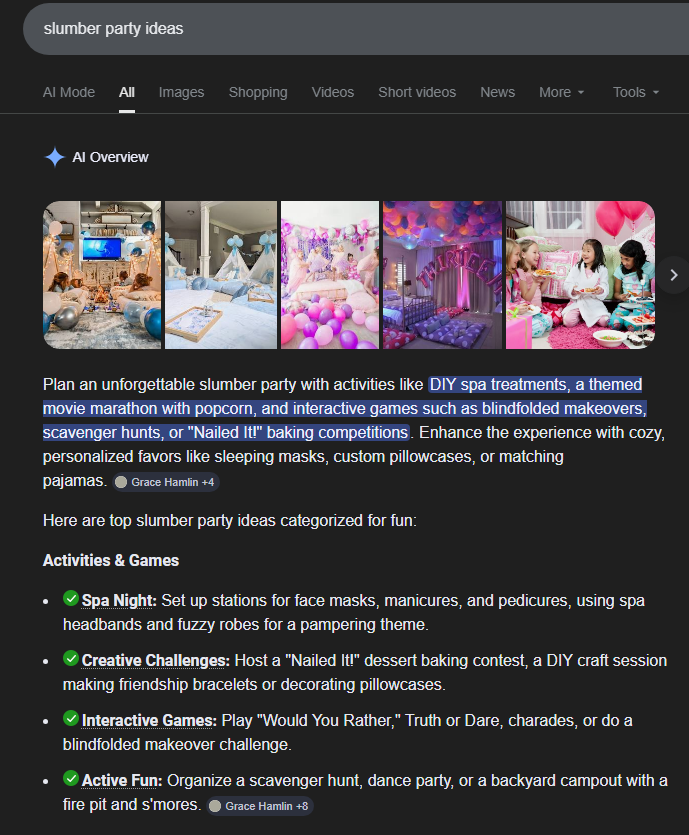689x835 pixels.
Task: Click the green checkmark beside Interactive Games
Action: 71,718
